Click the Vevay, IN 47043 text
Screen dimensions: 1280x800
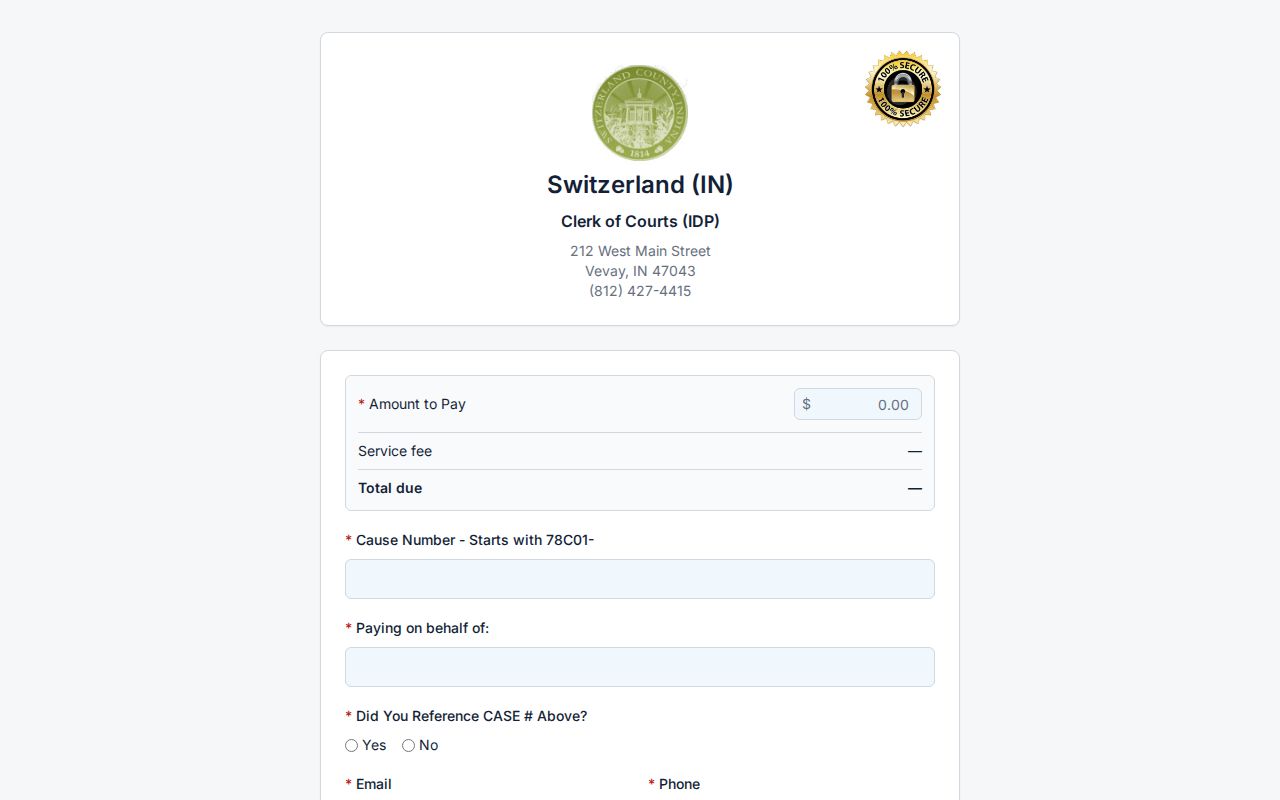pos(640,271)
